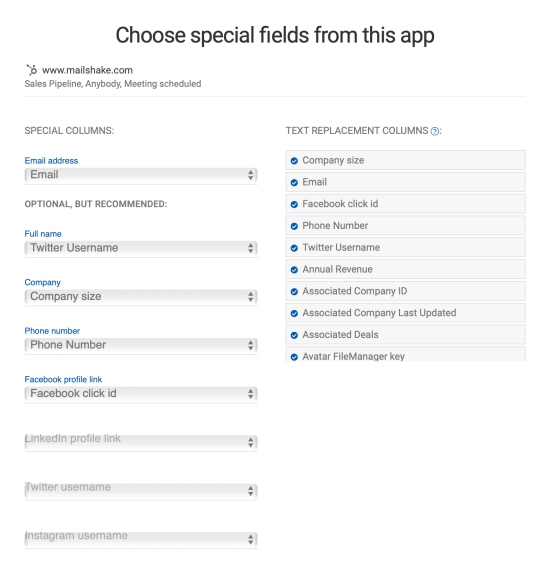This screenshot has height=568, width=547.
Task: Toggle the Annual Revenue check icon
Action: pos(294,270)
